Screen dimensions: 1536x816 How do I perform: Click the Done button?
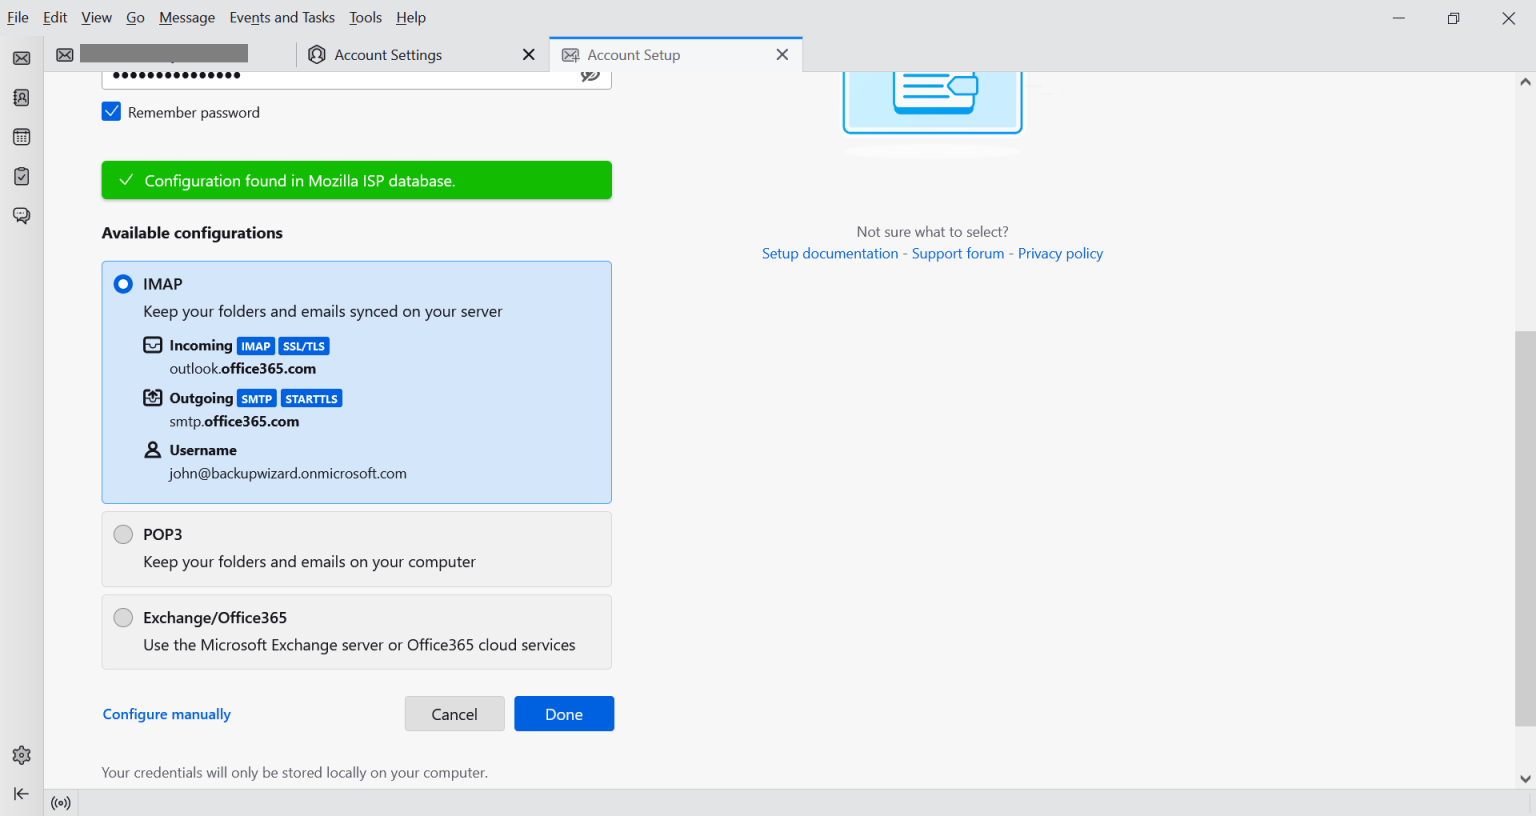pos(563,714)
